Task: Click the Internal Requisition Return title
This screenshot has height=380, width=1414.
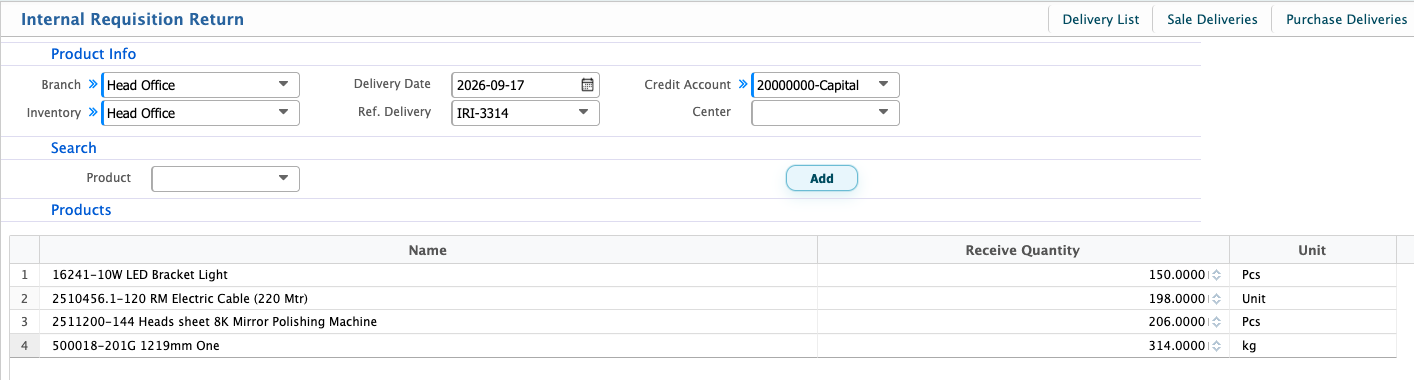Action: 133,19
